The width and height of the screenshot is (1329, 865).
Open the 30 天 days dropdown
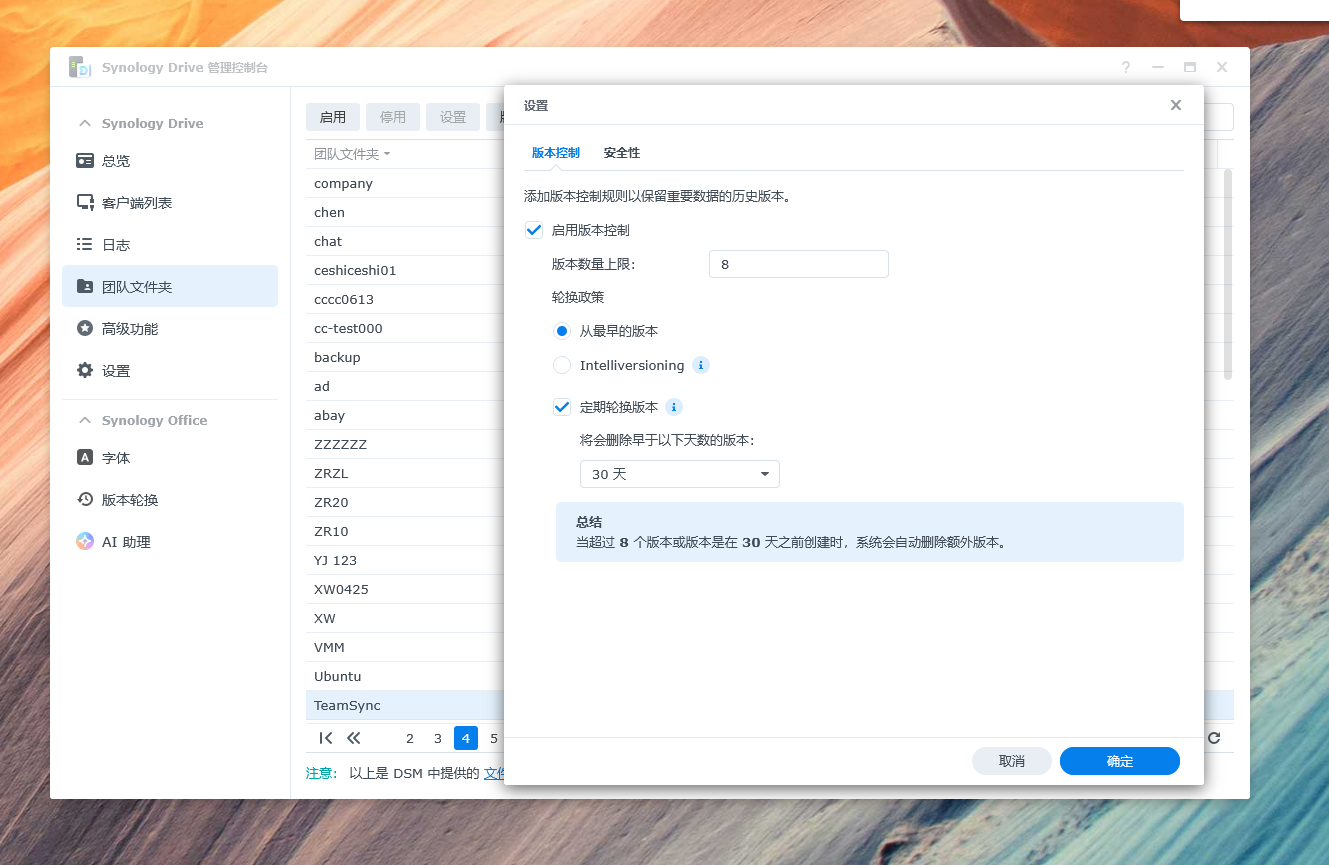679,474
